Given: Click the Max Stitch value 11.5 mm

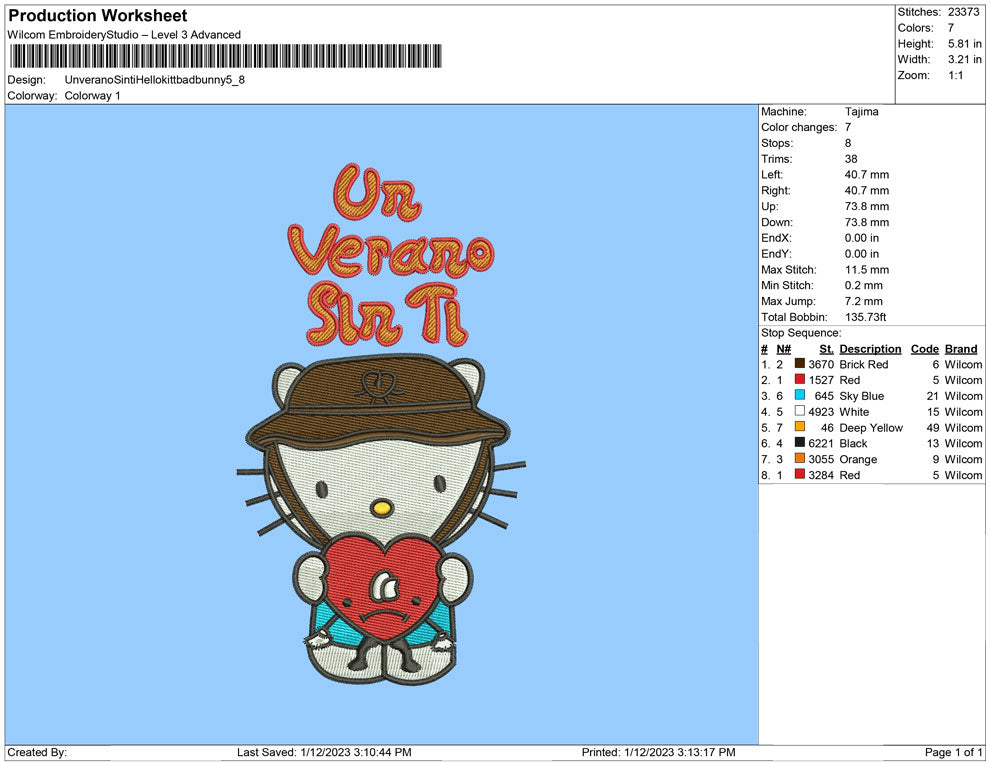Looking at the screenshot, I should [867, 270].
